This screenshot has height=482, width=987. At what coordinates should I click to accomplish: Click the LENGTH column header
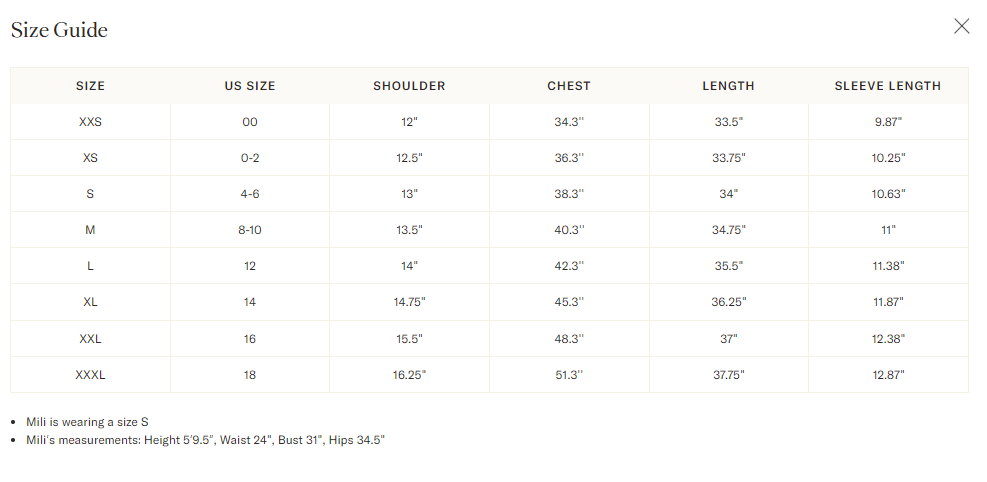click(x=728, y=86)
